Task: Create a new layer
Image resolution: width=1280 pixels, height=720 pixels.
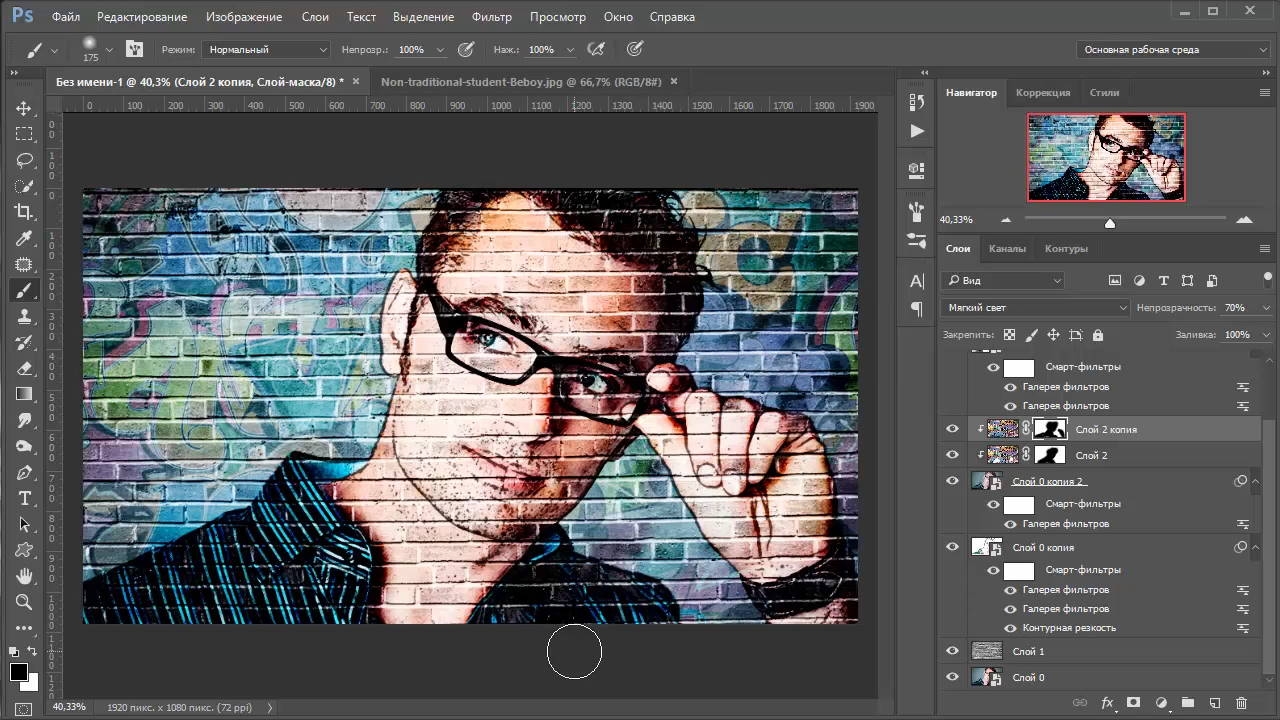Action: (x=1215, y=703)
